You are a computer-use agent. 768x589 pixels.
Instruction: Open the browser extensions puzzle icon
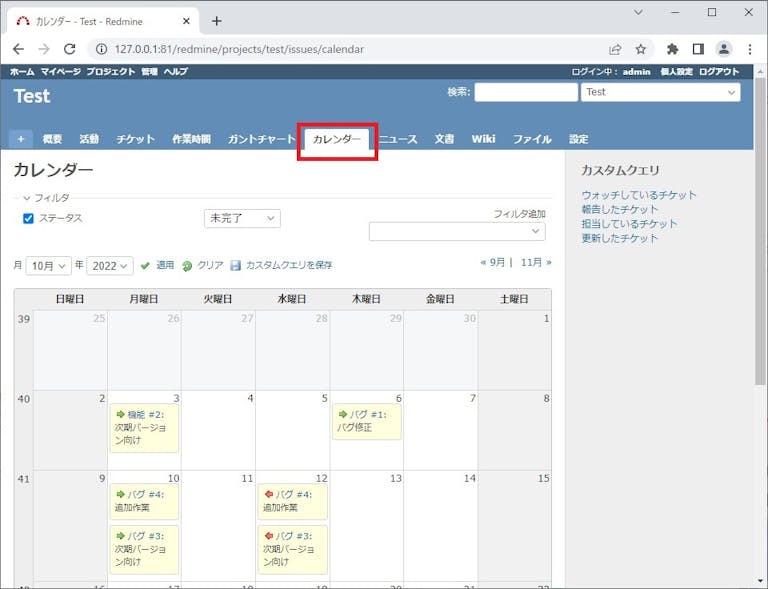point(672,49)
